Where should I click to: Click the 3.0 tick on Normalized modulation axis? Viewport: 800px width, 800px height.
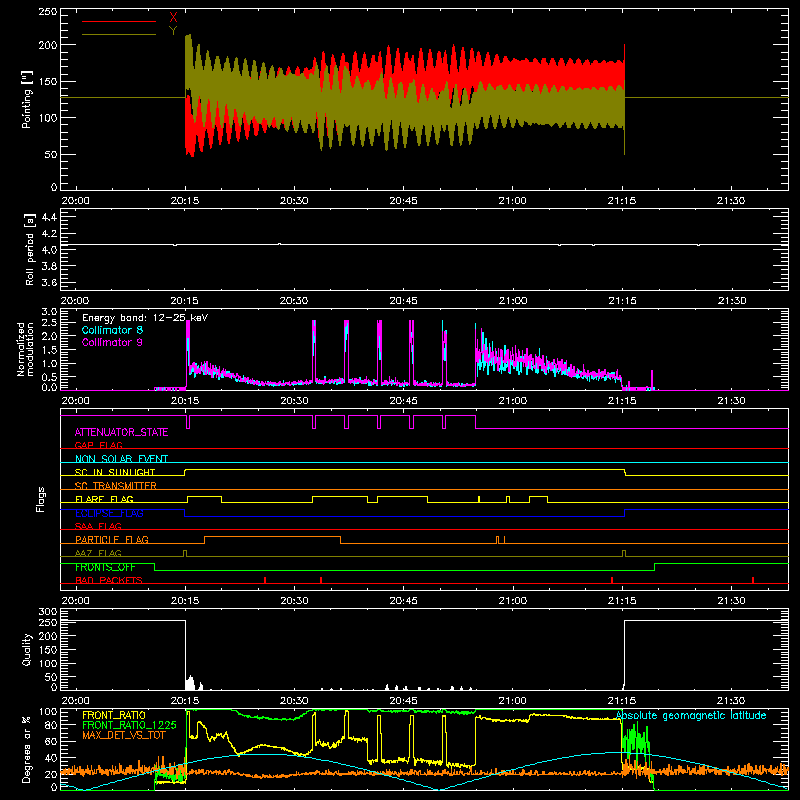pos(49,312)
